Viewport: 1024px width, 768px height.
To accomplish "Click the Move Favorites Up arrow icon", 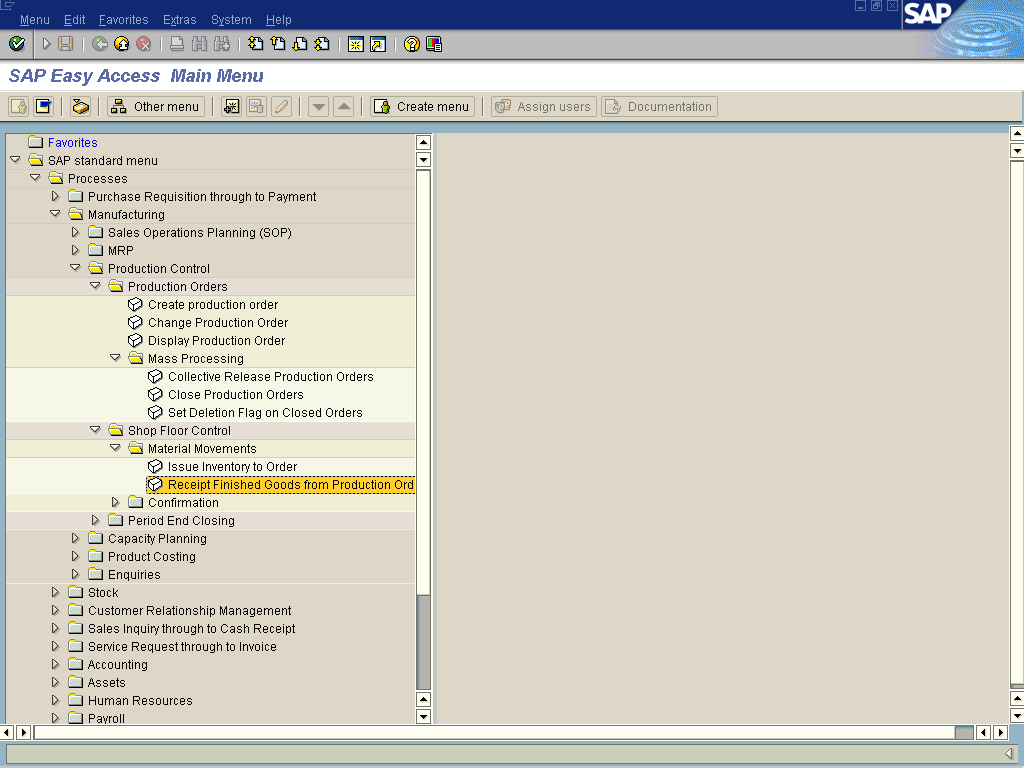I will [344, 106].
